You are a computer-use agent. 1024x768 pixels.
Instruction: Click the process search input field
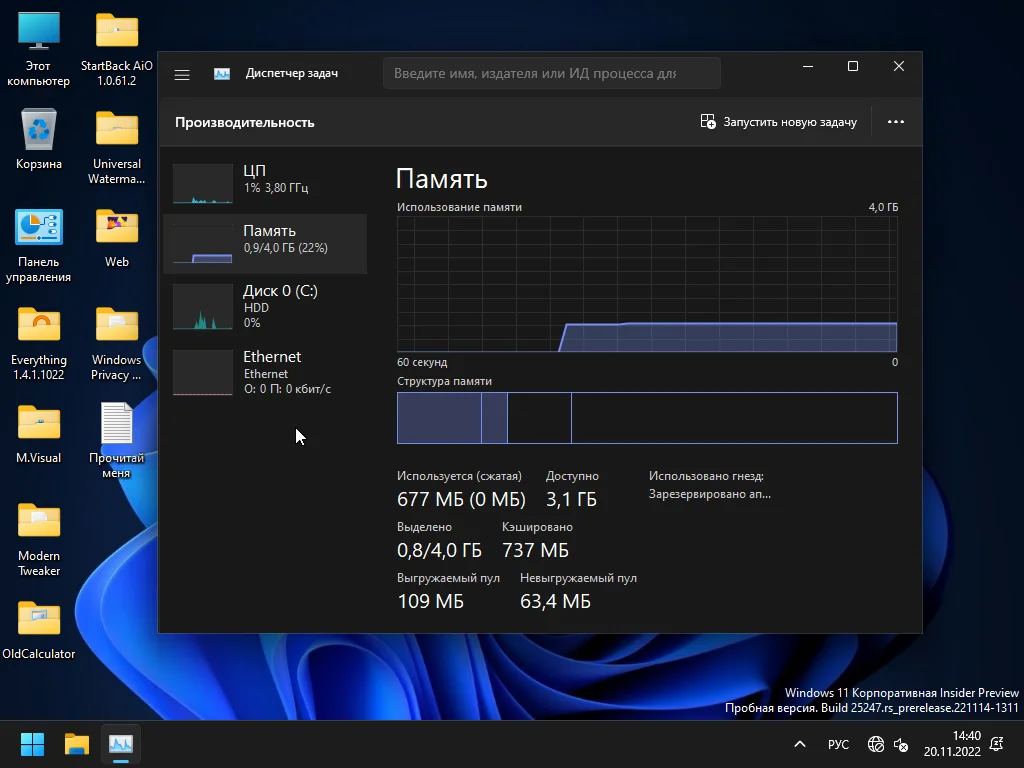pos(551,73)
